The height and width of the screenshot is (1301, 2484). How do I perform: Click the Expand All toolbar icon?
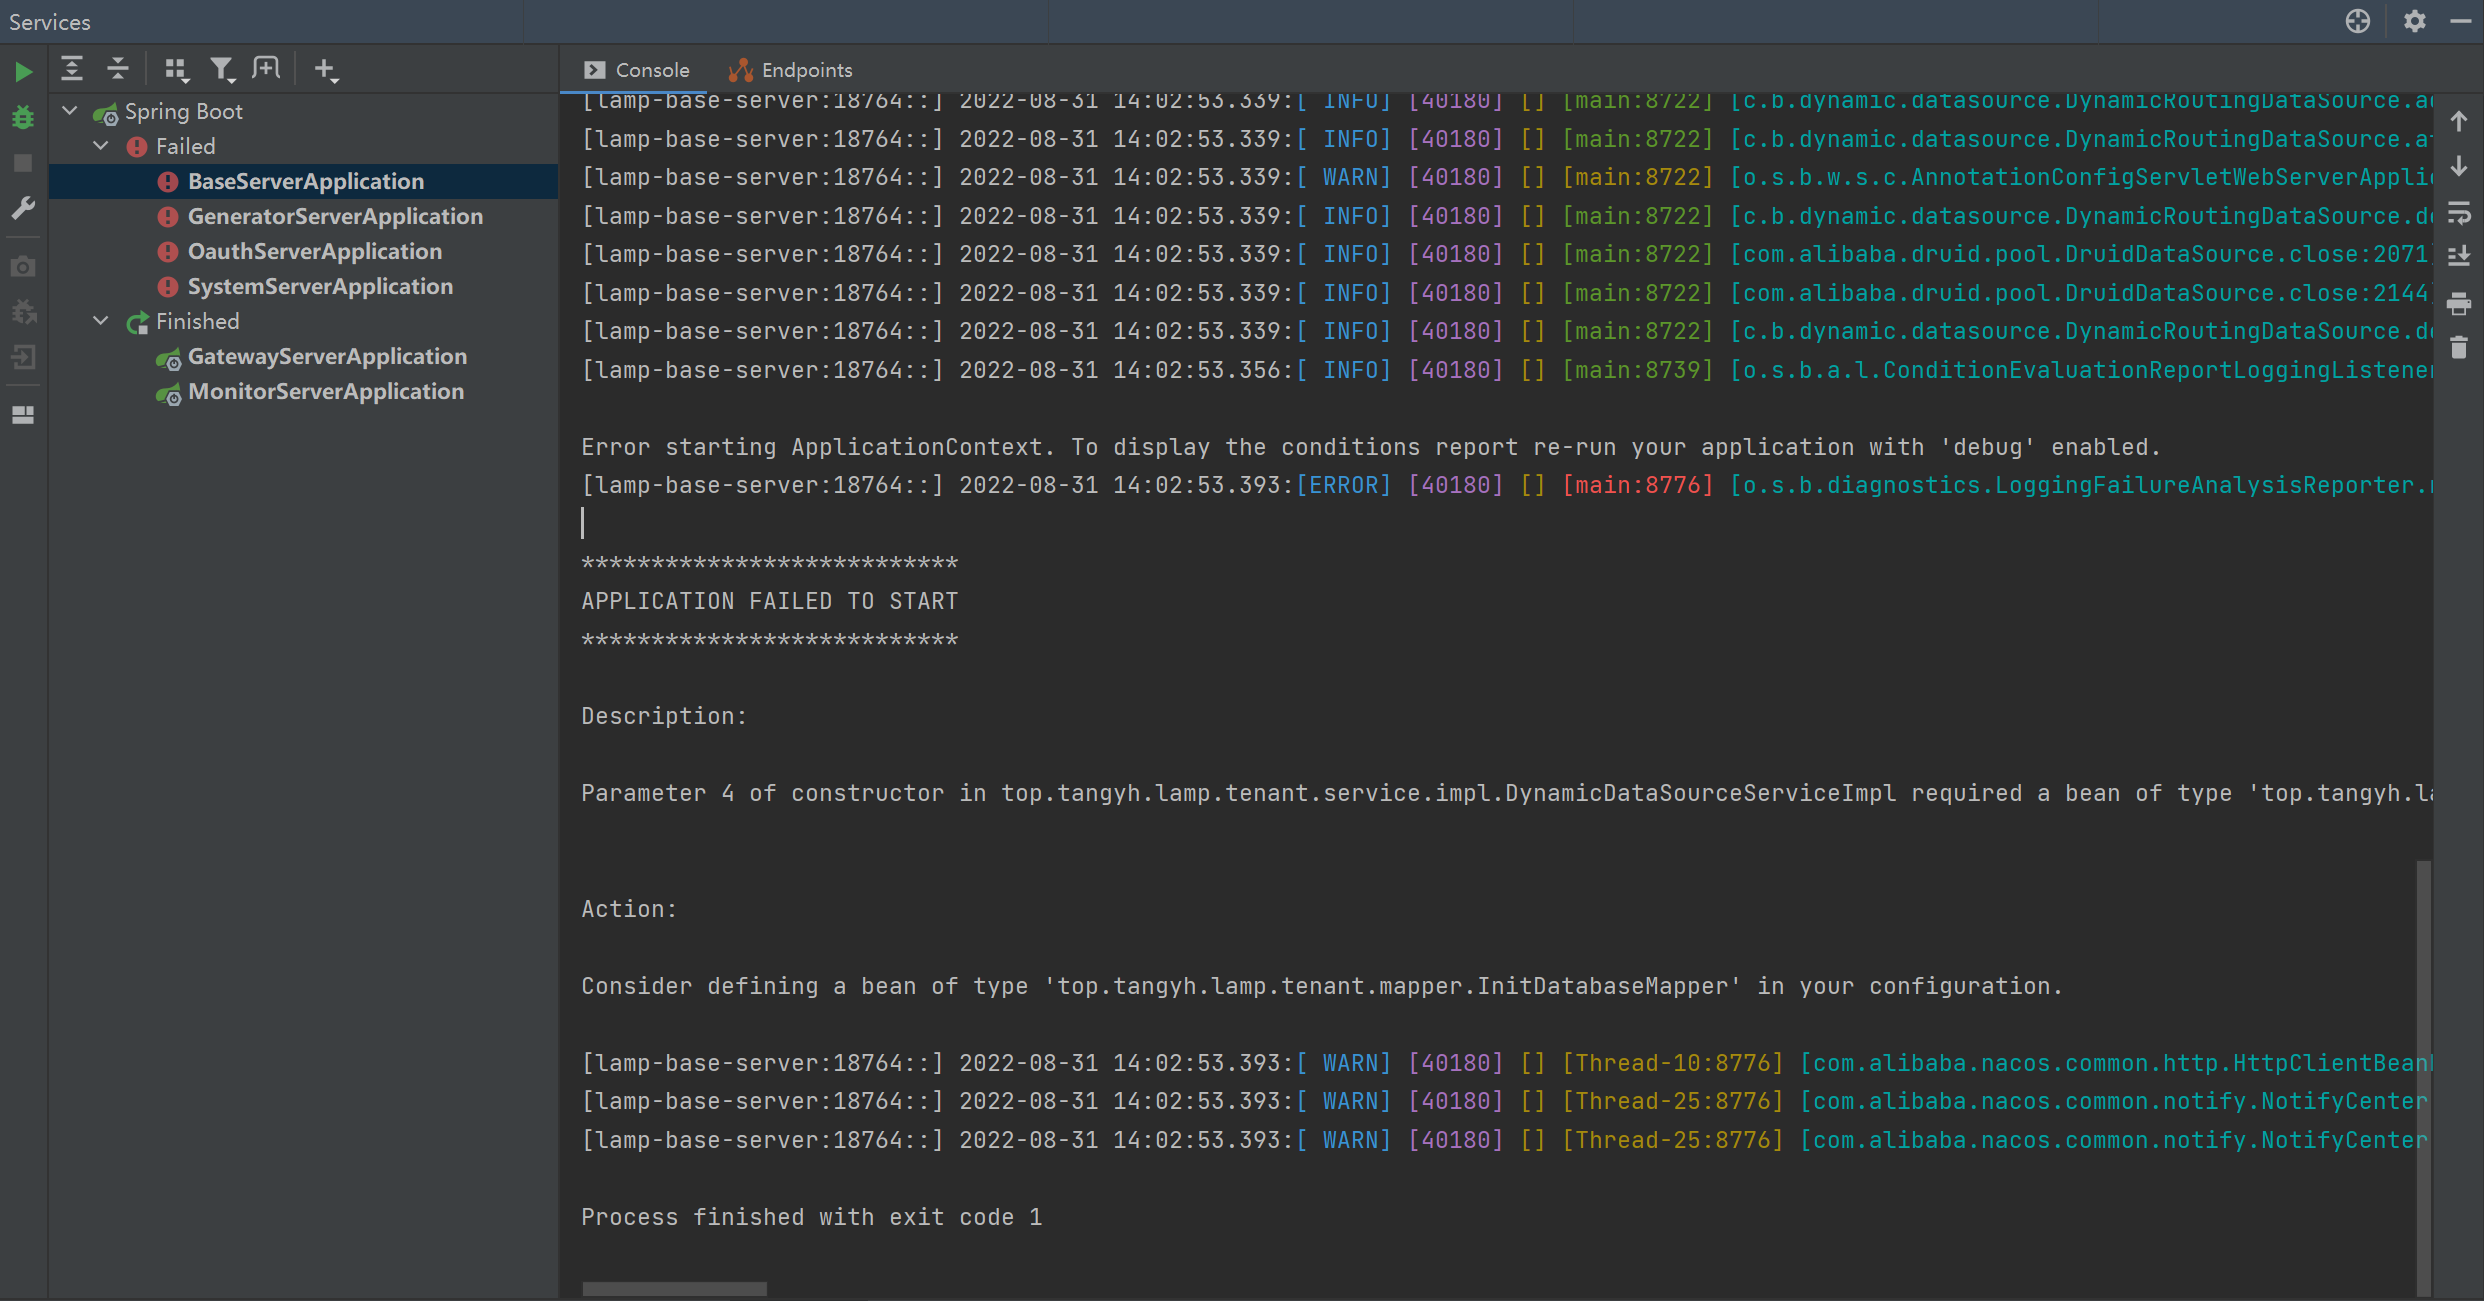coord(72,69)
